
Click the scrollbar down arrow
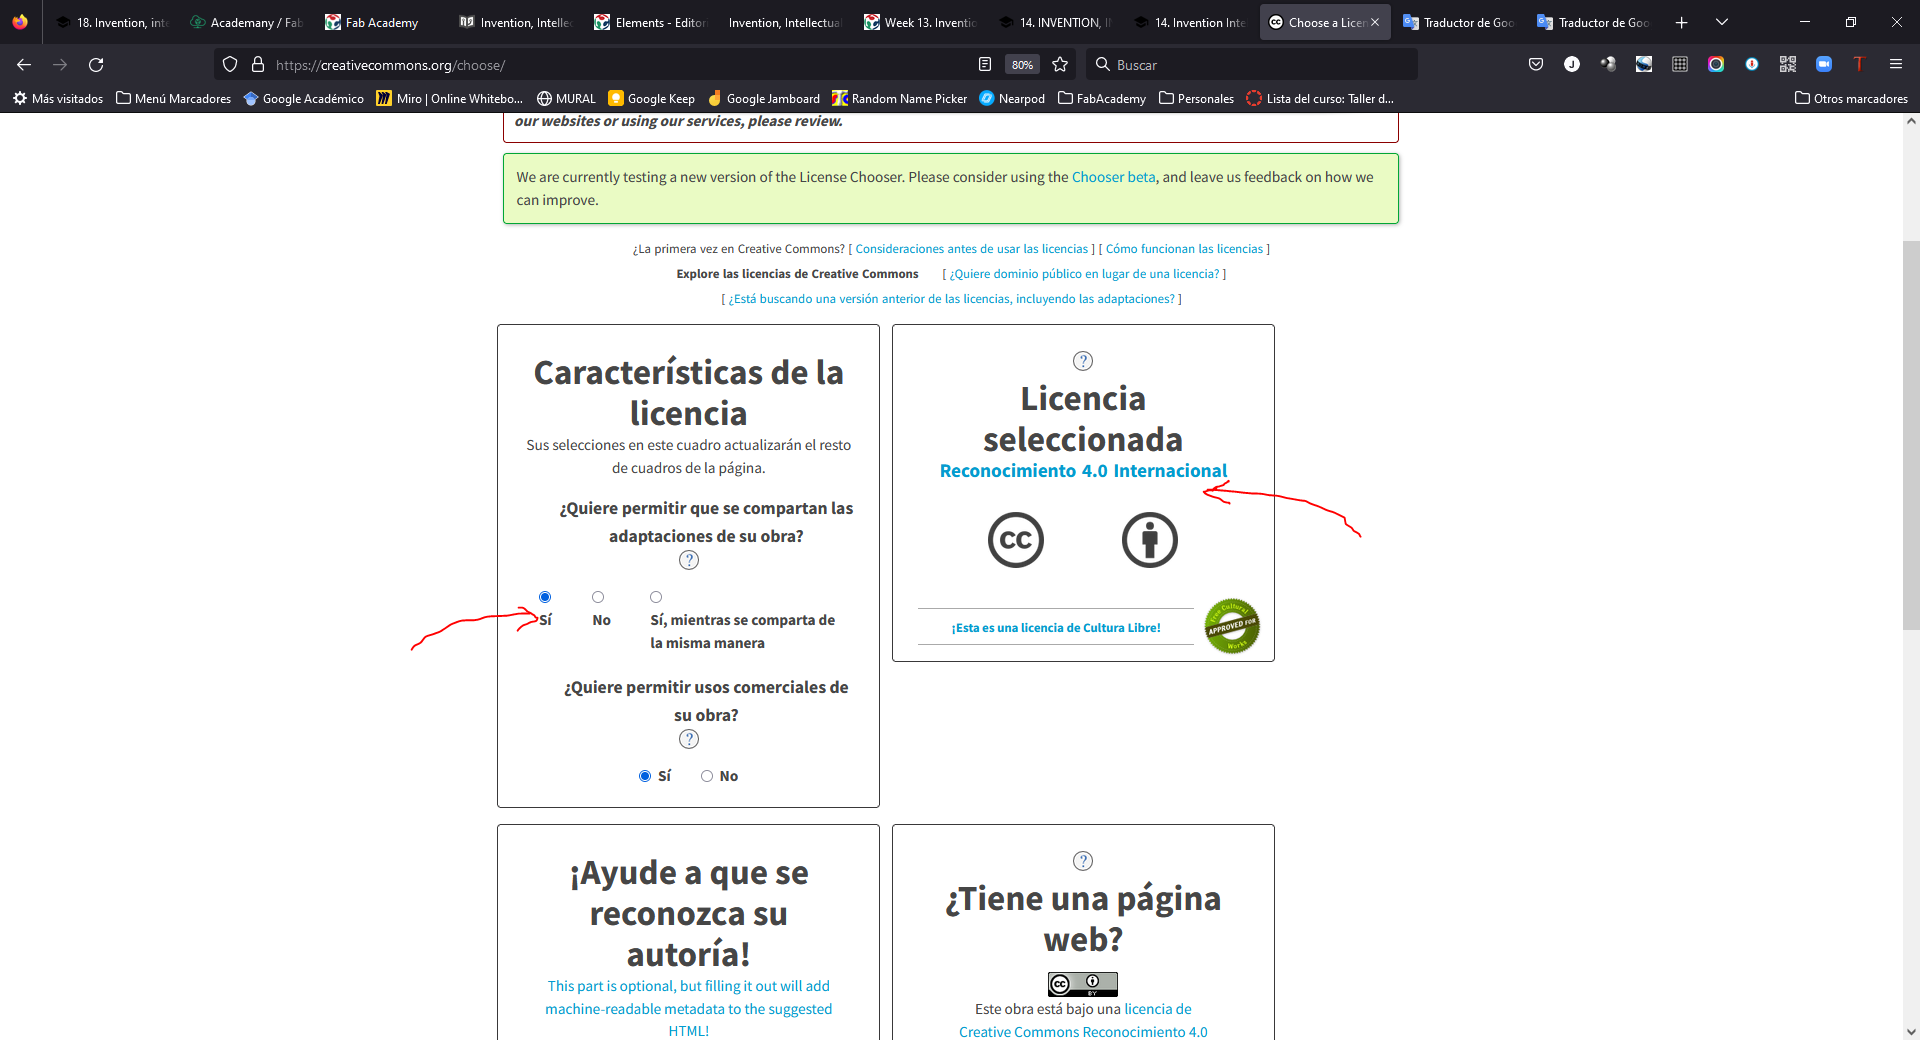pyautogui.click(x=1911, y=1031)
